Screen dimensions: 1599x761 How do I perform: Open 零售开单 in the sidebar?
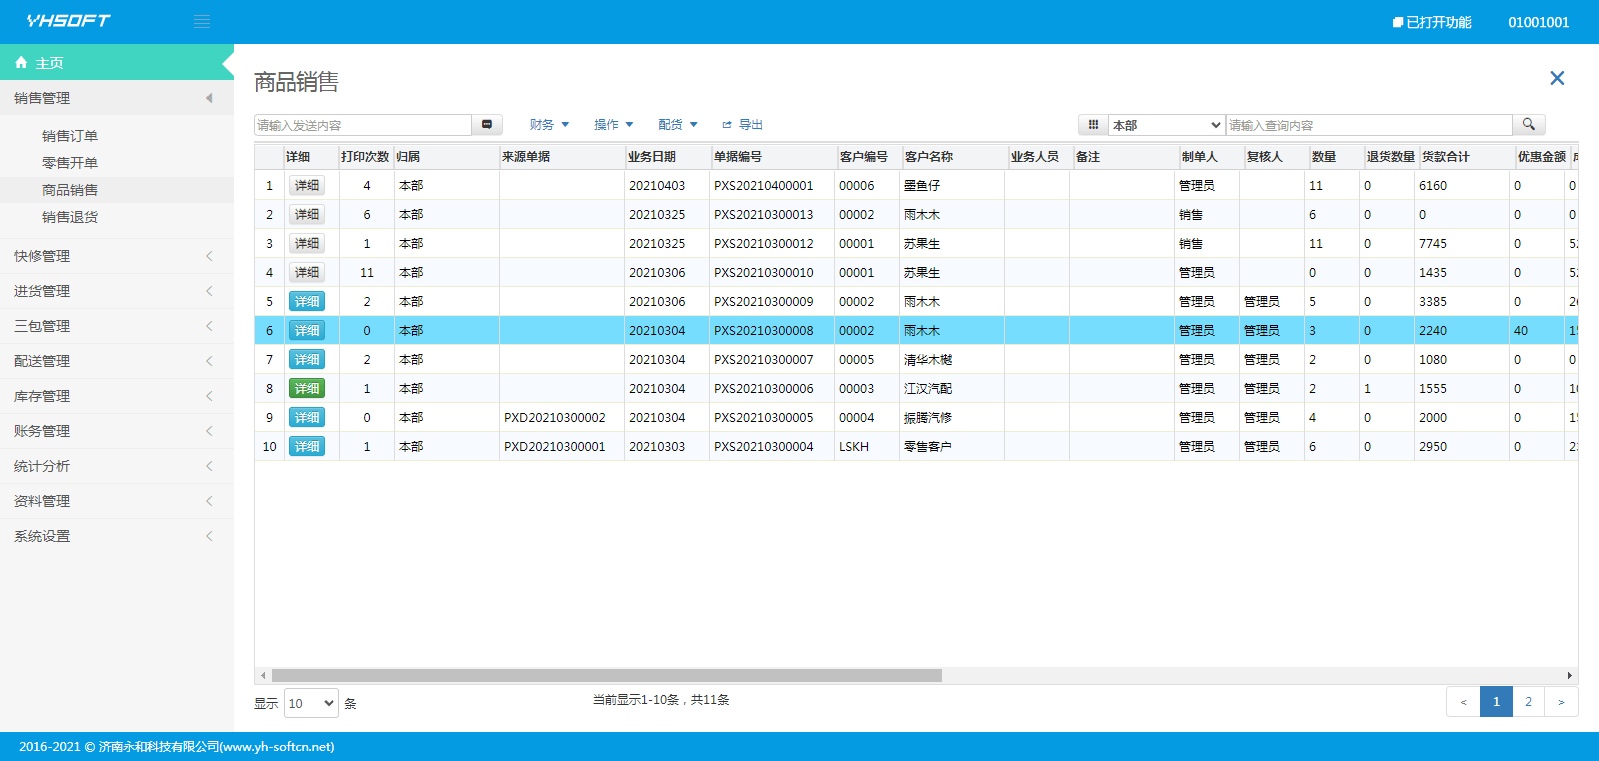70,163
